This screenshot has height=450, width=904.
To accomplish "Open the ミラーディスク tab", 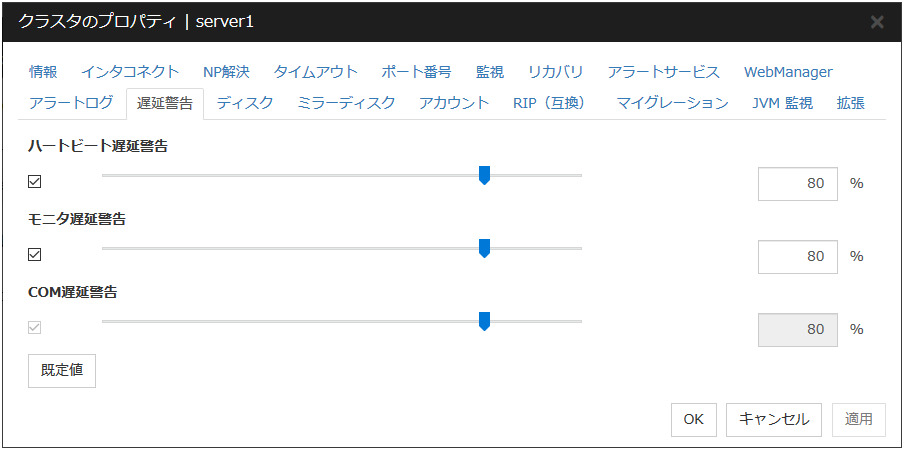I will [346, 103].
